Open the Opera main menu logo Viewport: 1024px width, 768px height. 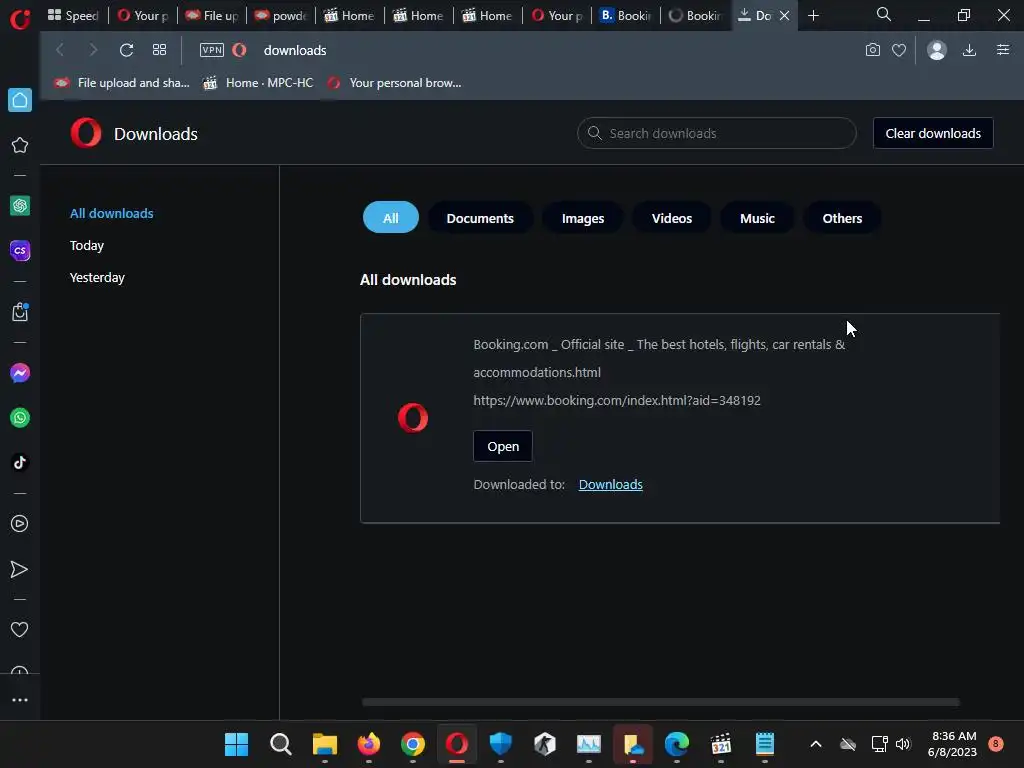click(20, 18)
